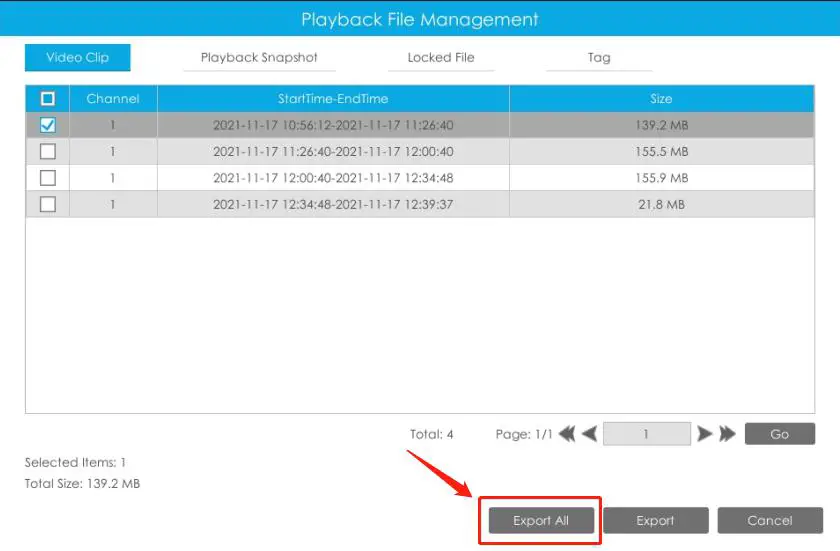Click the Total Size: 139.2 MB text
840x551 pixels.
[82, 484]
